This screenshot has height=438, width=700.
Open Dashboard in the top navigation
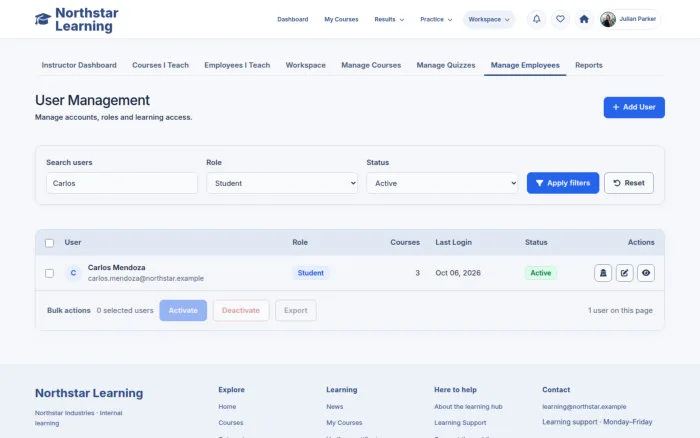[x=293, y=19]
